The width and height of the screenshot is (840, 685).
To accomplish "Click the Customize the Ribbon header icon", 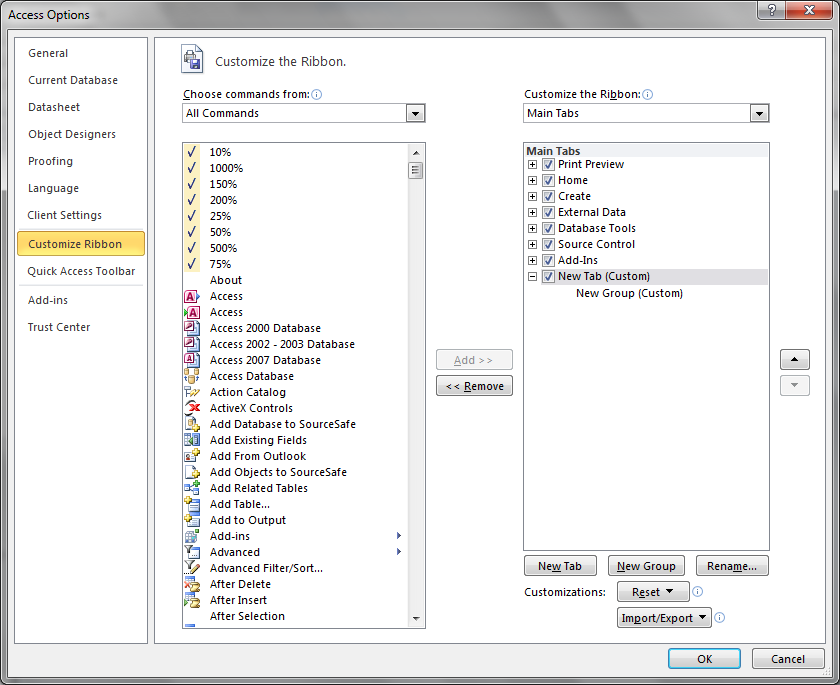I will pyautogui.click(x=192, y=59).
